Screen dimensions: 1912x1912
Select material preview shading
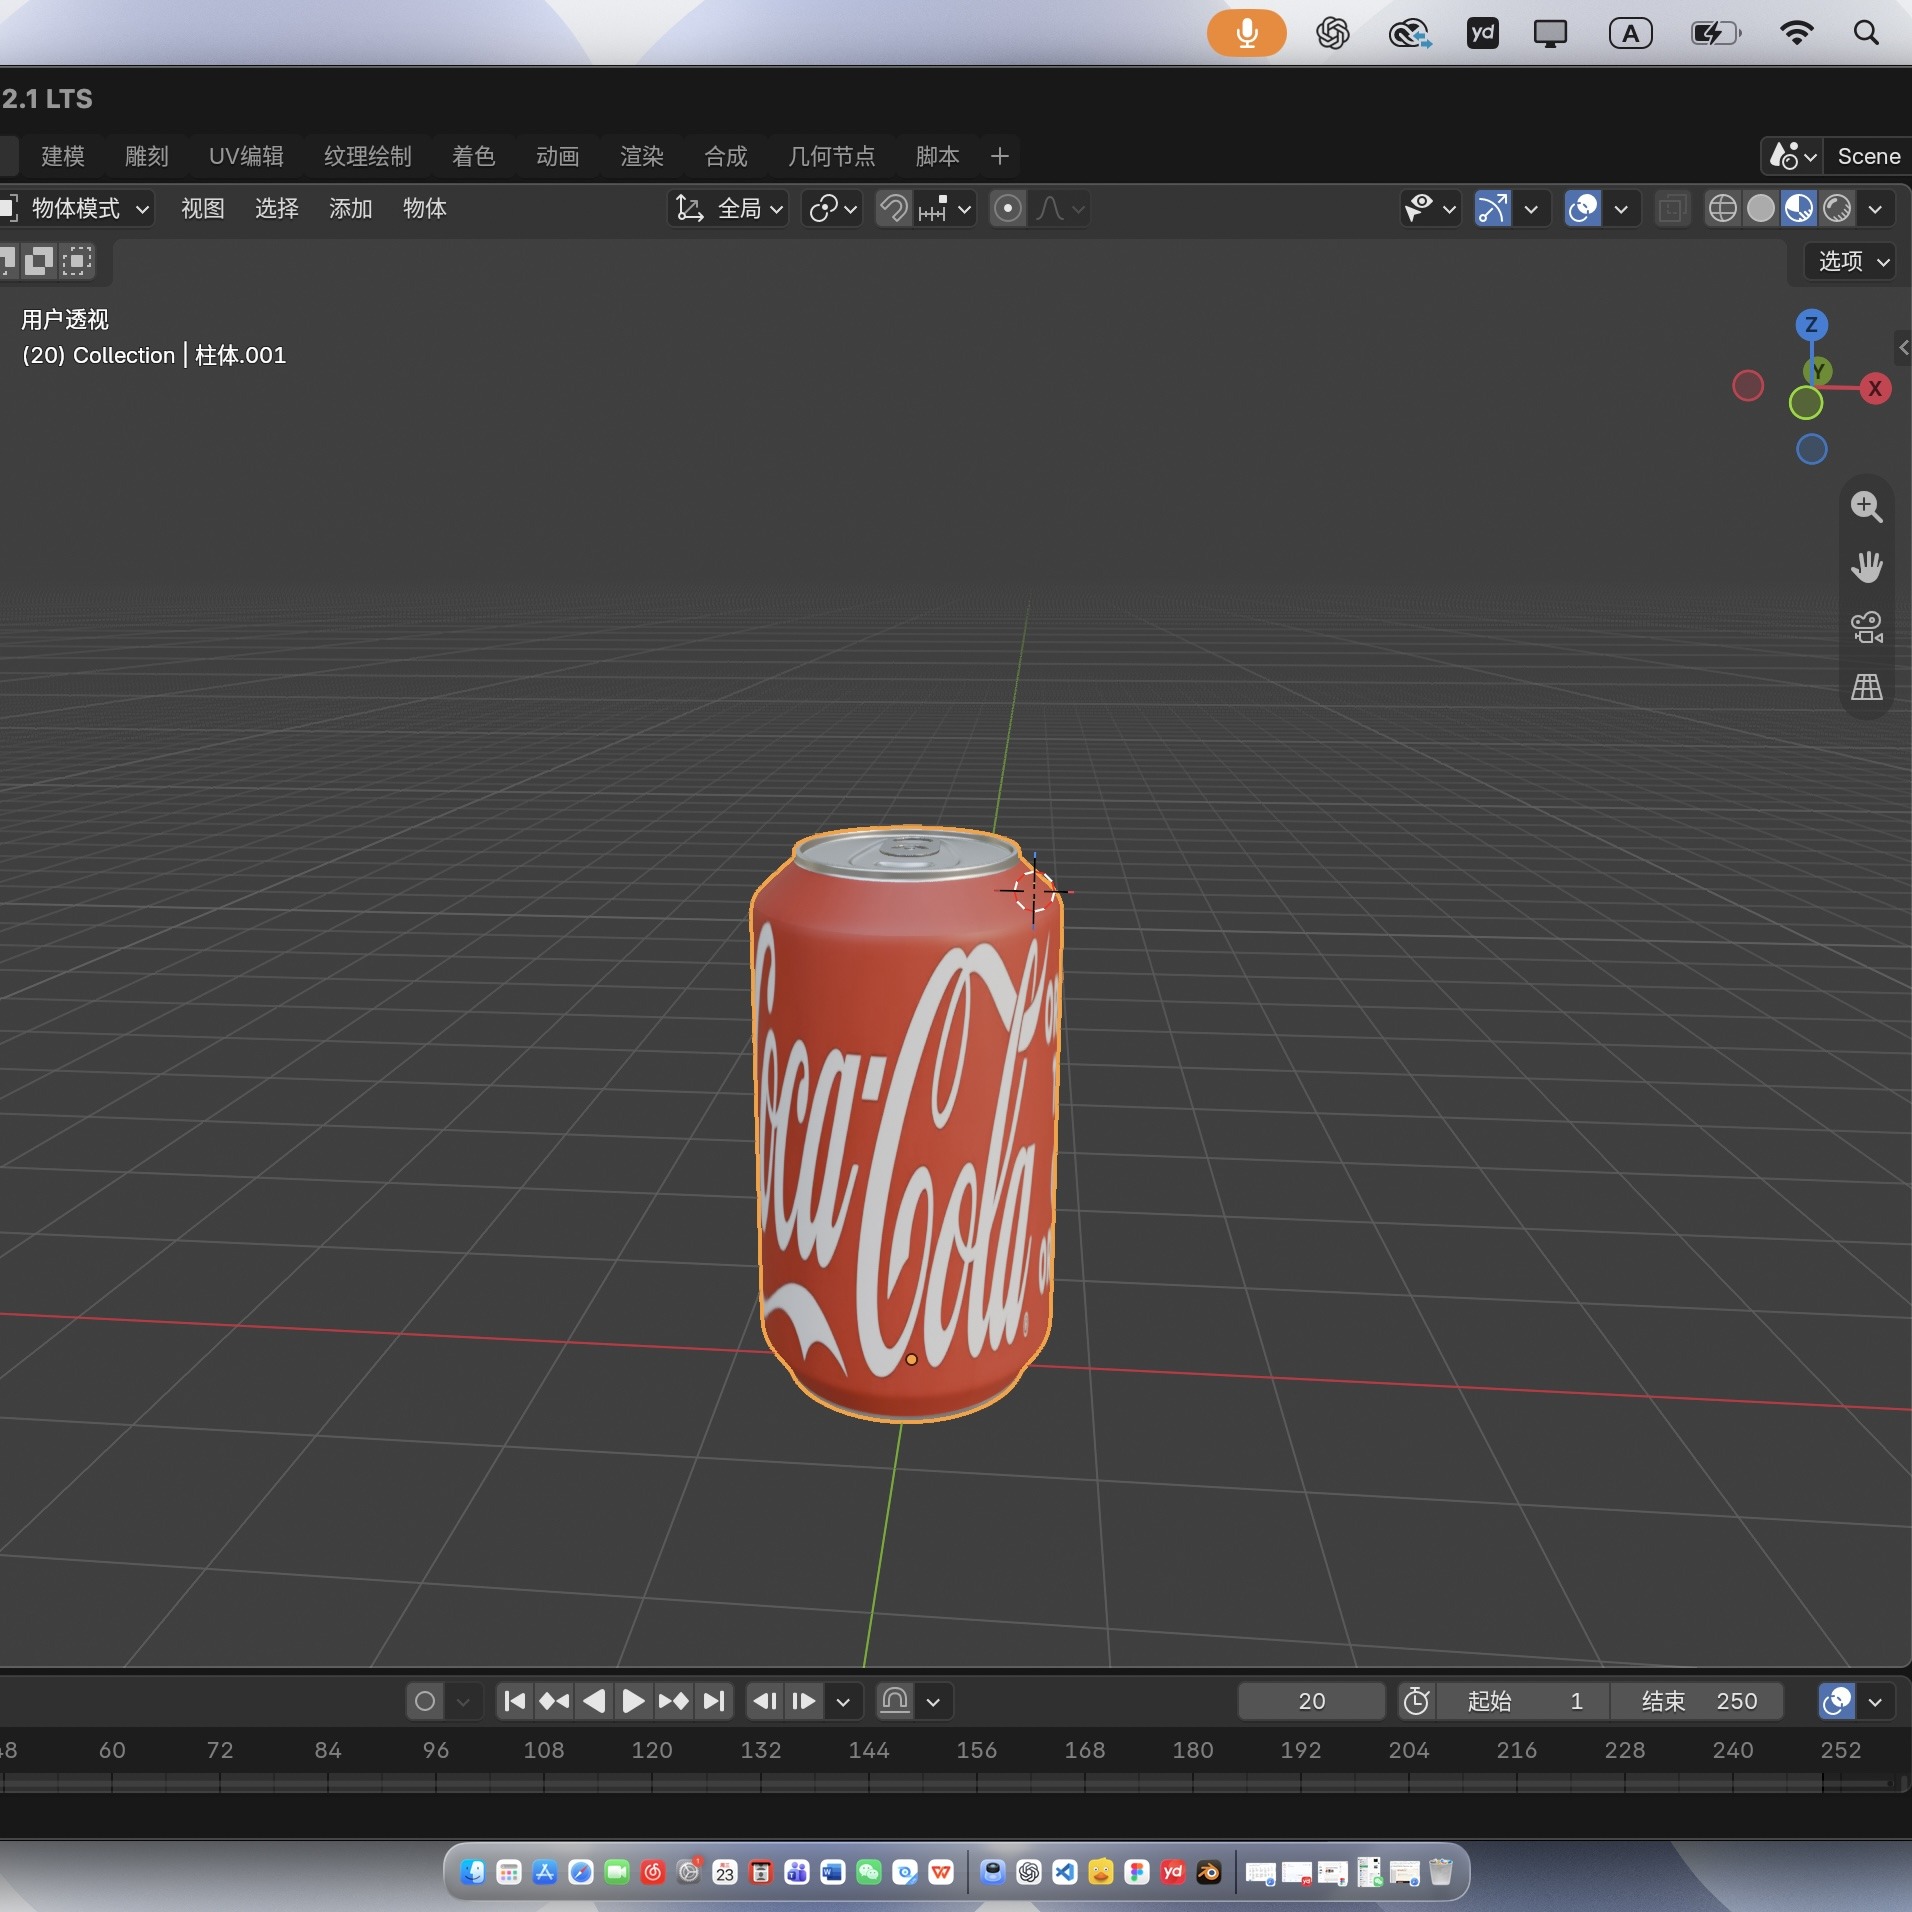1798,208
